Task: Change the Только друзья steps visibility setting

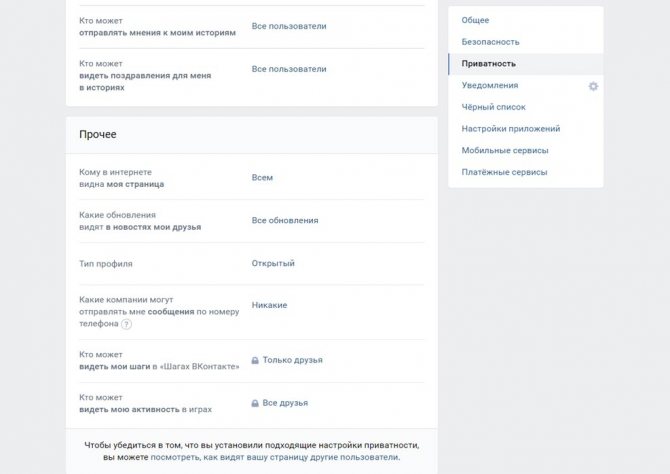Action: [x=293, y=360]
